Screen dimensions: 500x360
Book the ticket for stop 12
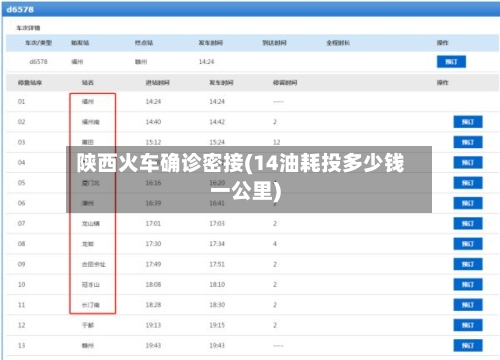click(468, 325)
